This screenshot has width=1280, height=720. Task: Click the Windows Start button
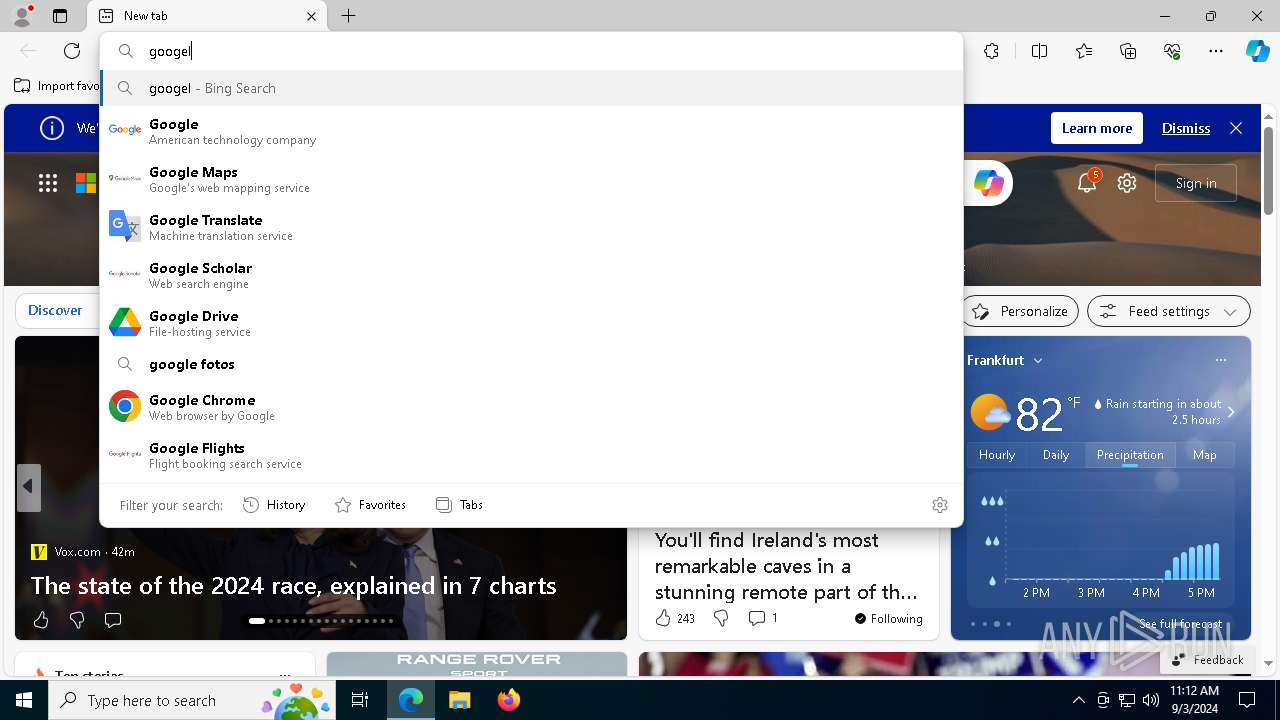24,700
